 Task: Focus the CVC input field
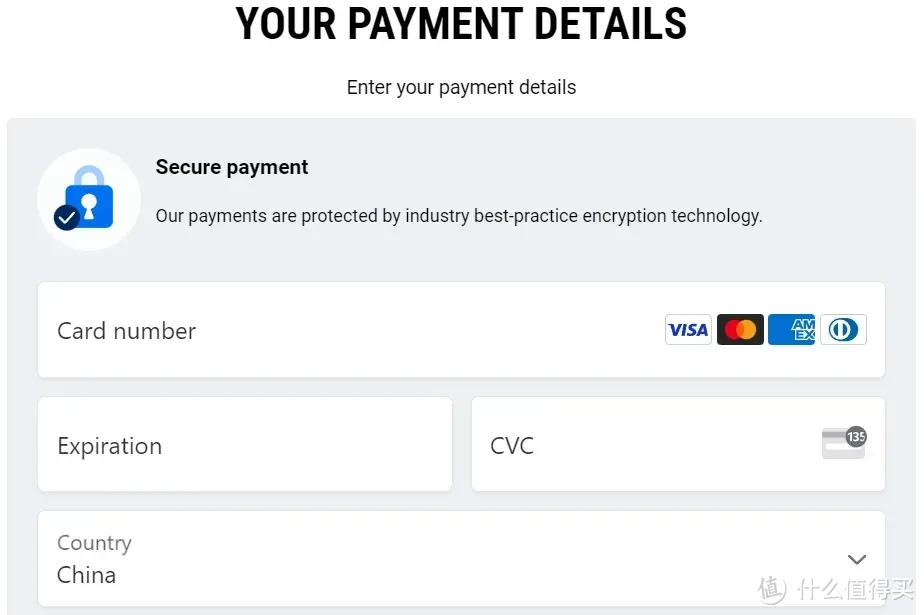pos(678,444)
